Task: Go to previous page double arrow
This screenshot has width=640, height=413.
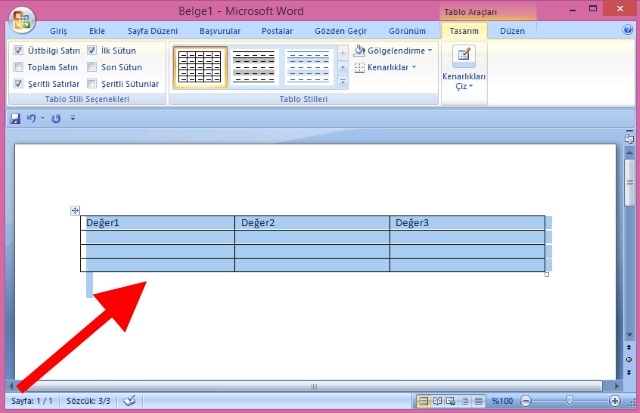Action: coord(629,347)
